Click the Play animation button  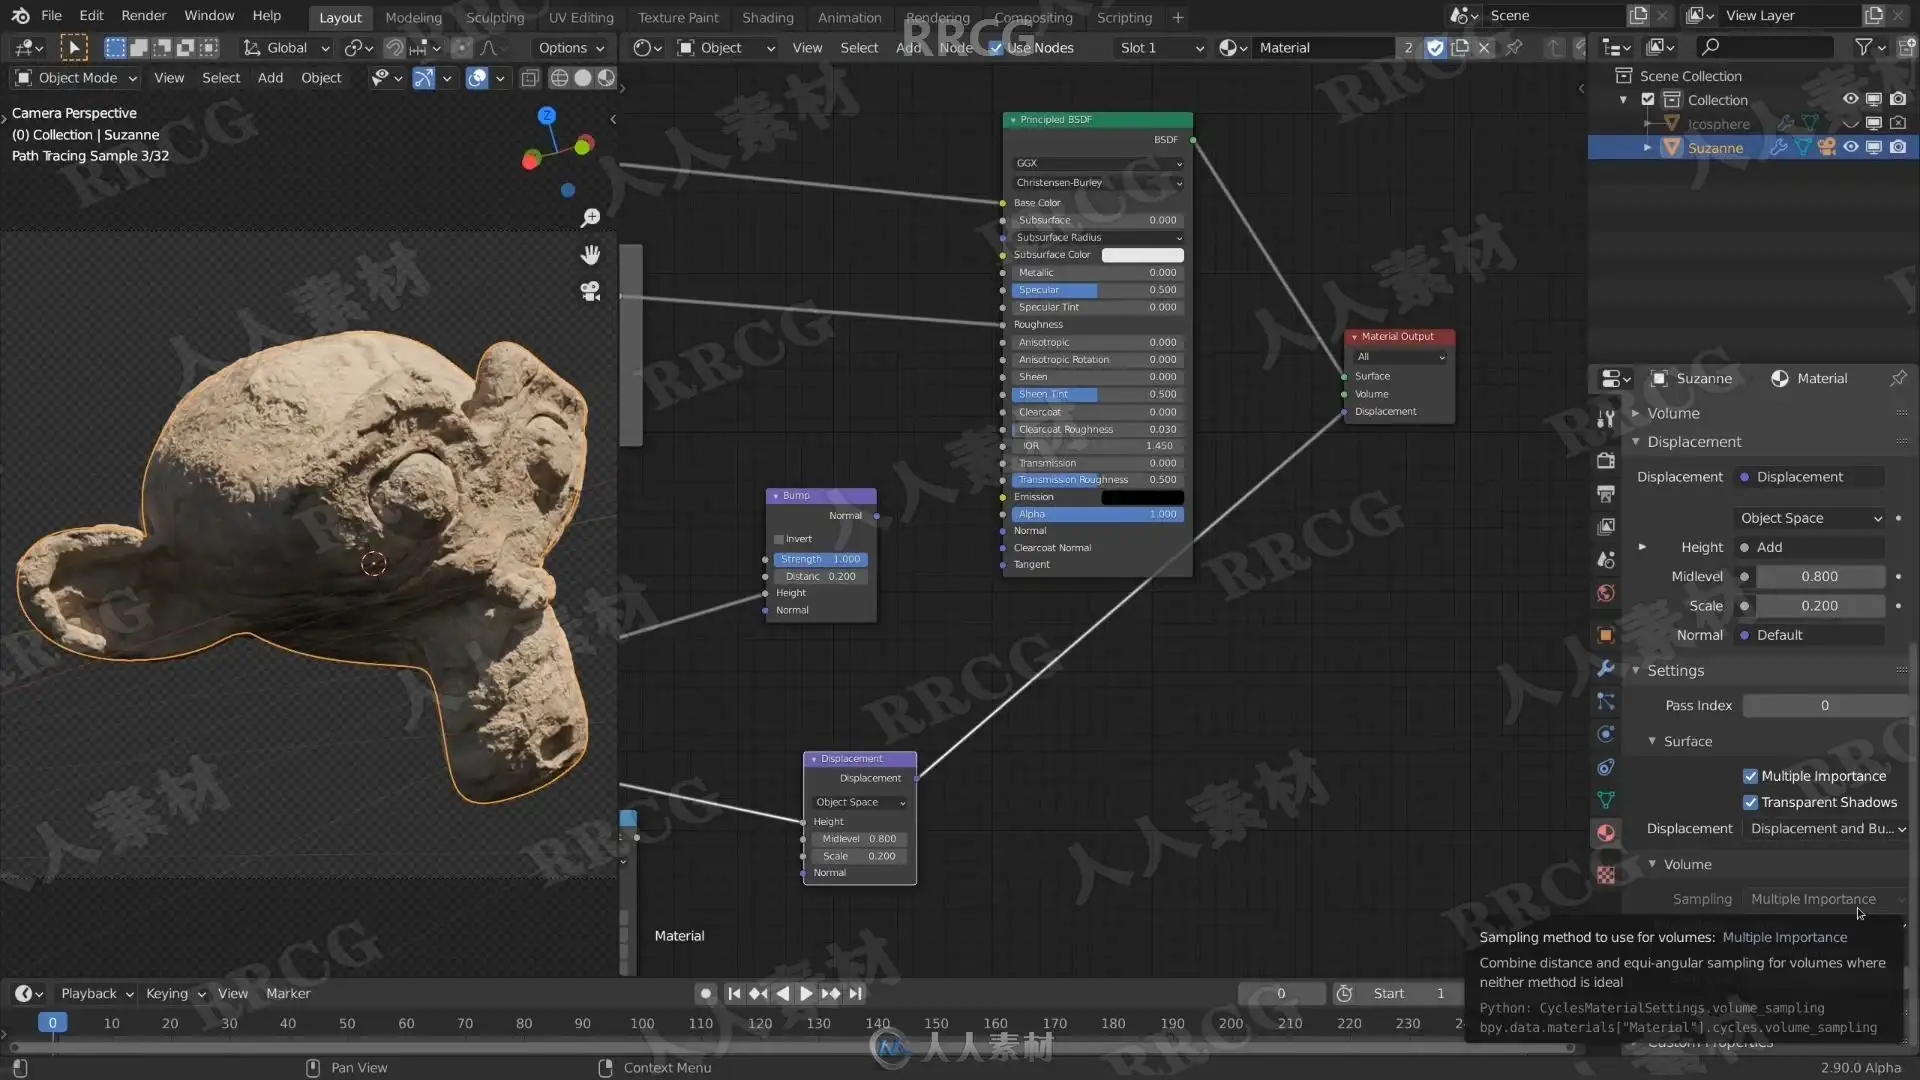[x=806, y=993]
